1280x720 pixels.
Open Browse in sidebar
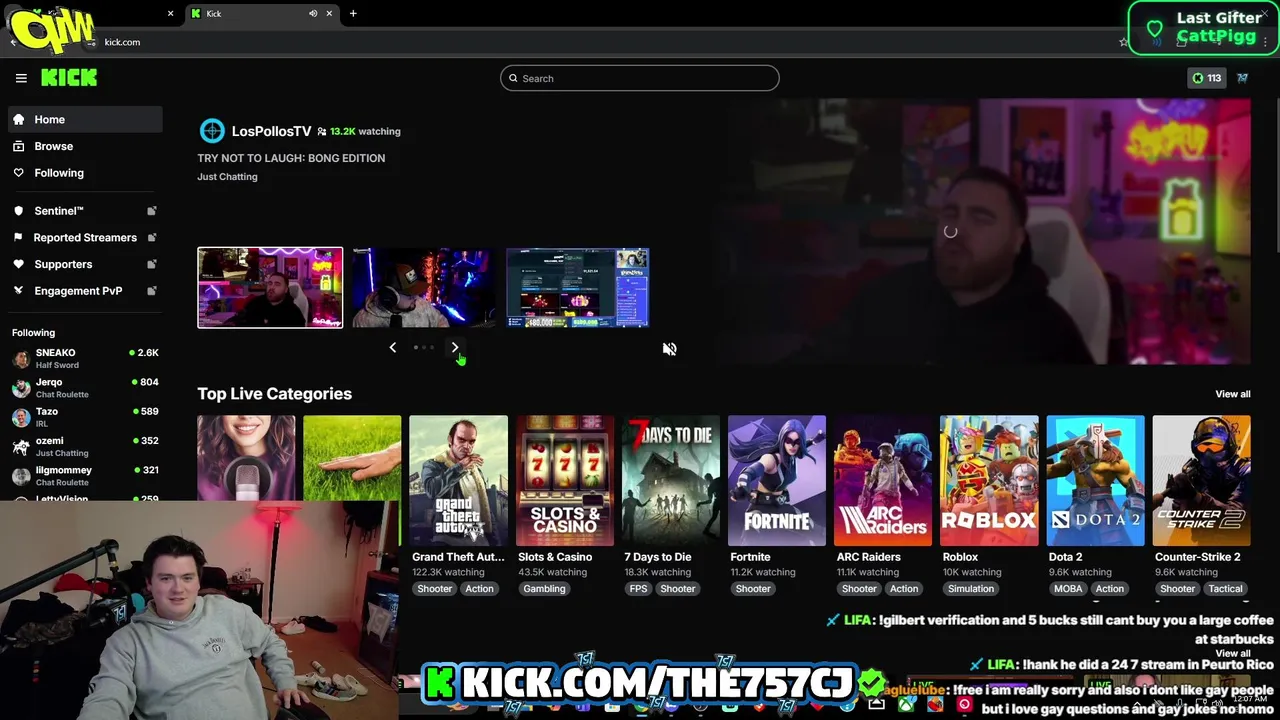[85, 146]
